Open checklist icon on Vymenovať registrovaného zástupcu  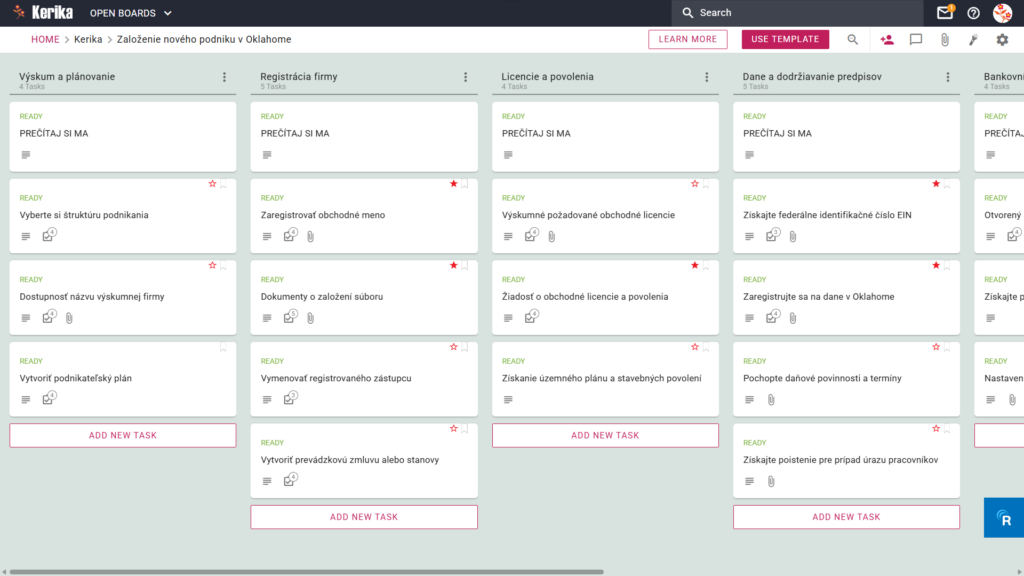tap(290, 398)
